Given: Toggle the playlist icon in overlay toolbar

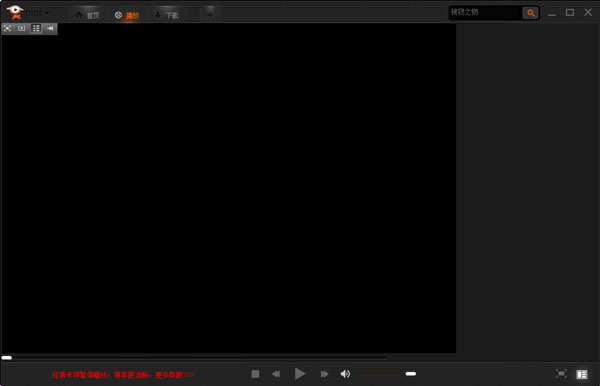Looking at the screenshot, I should click(36, 28).
